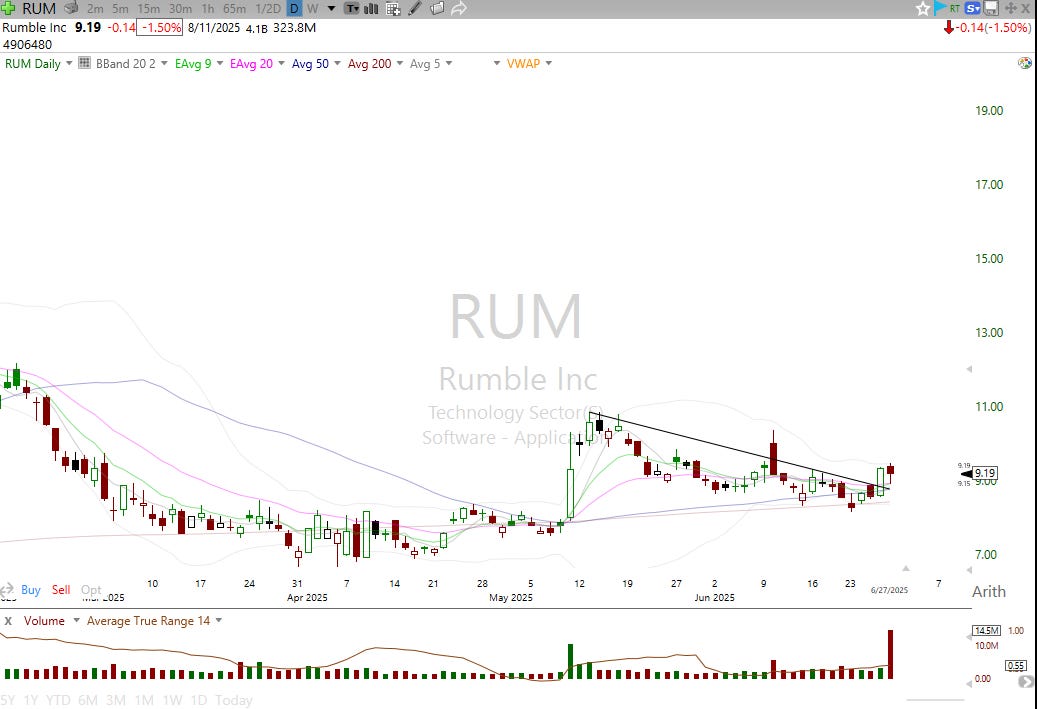Select the pencil drawing tools icon
Image resolution: width=1037 pixels, height=709 pixels.
tap(415, 9)
